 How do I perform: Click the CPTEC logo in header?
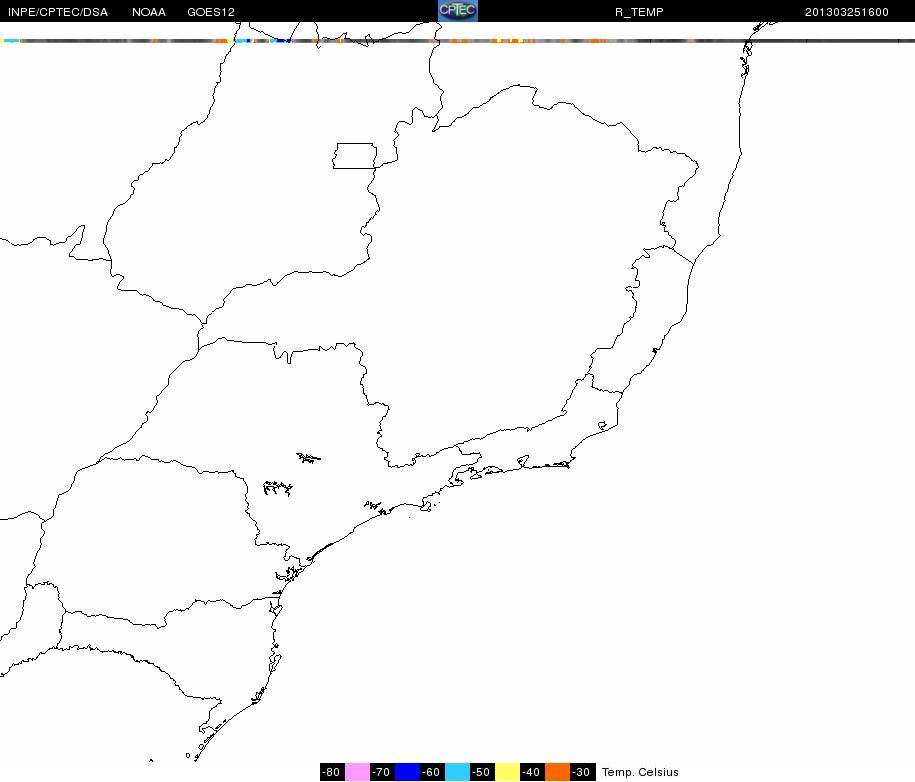[x=458, y=11]
